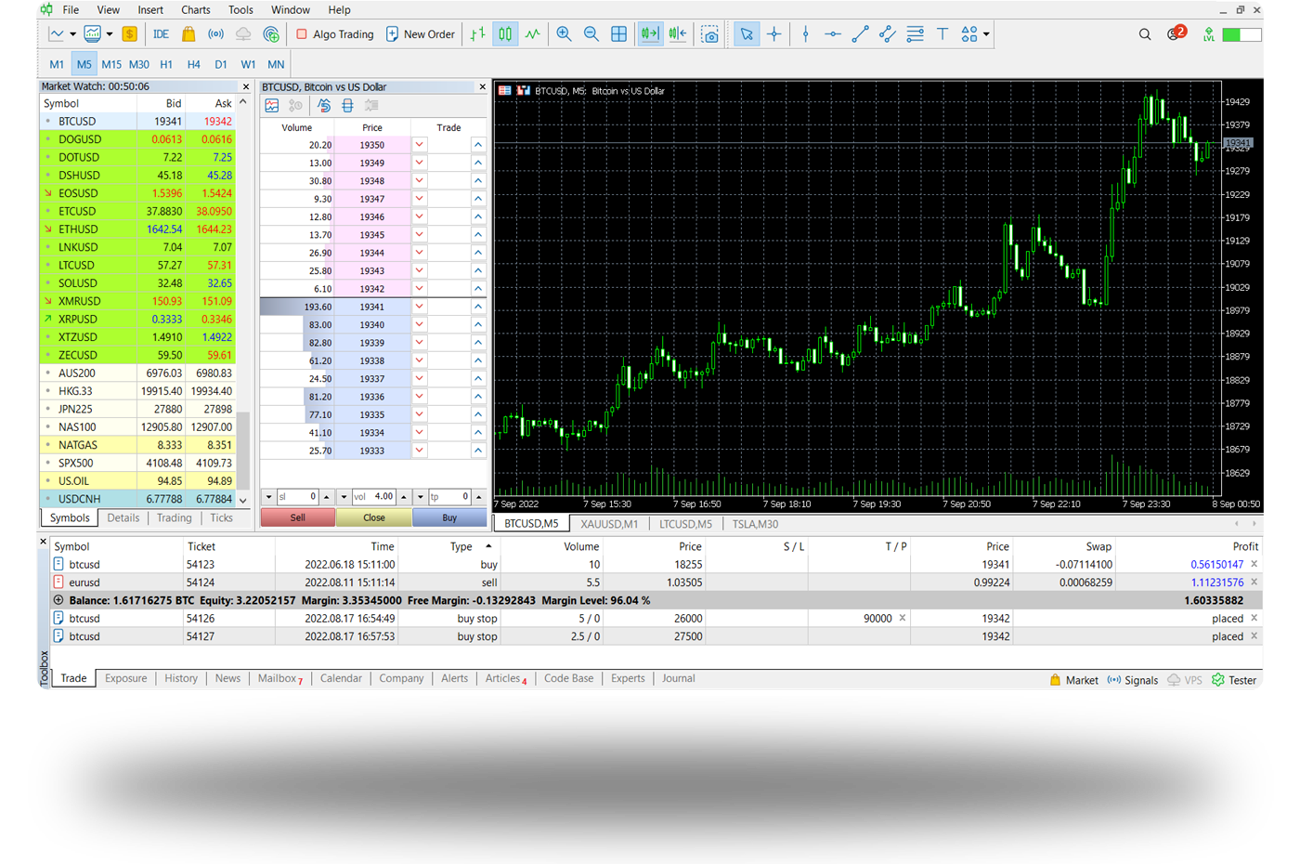
Task: Click the search magnifier in toolbar
Action: 1145,34
